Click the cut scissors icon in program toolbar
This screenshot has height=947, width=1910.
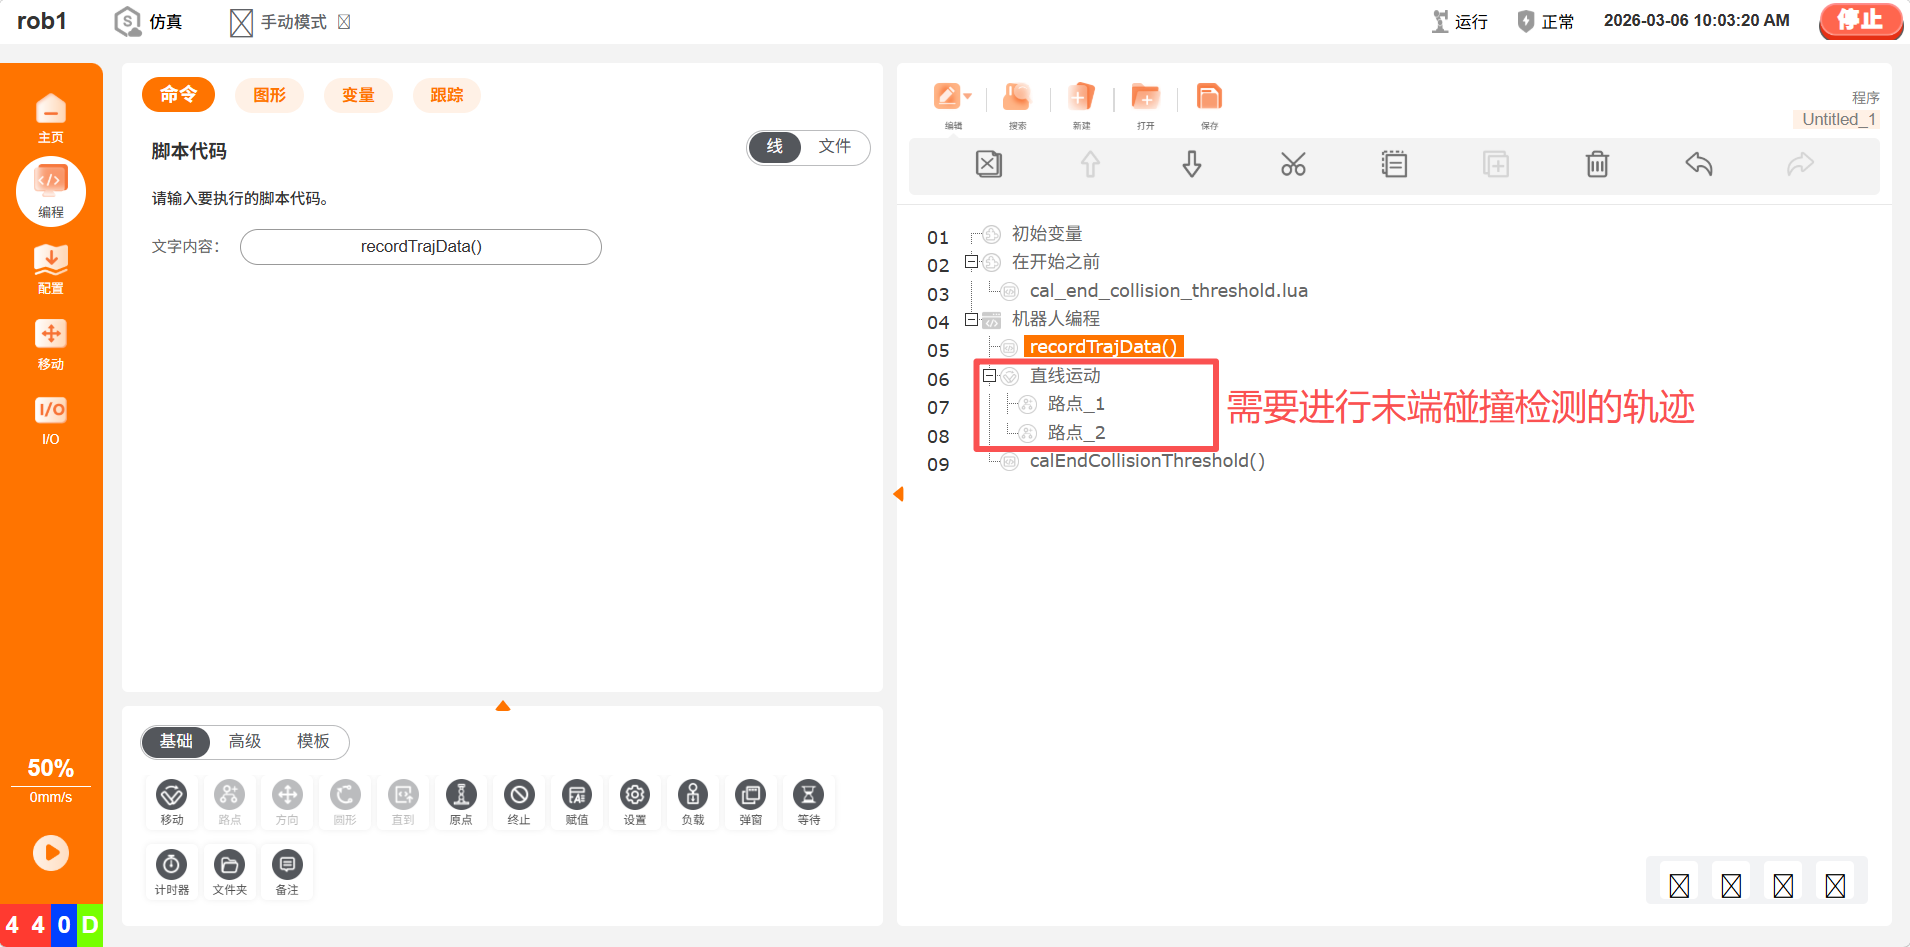click(1292, 165)
